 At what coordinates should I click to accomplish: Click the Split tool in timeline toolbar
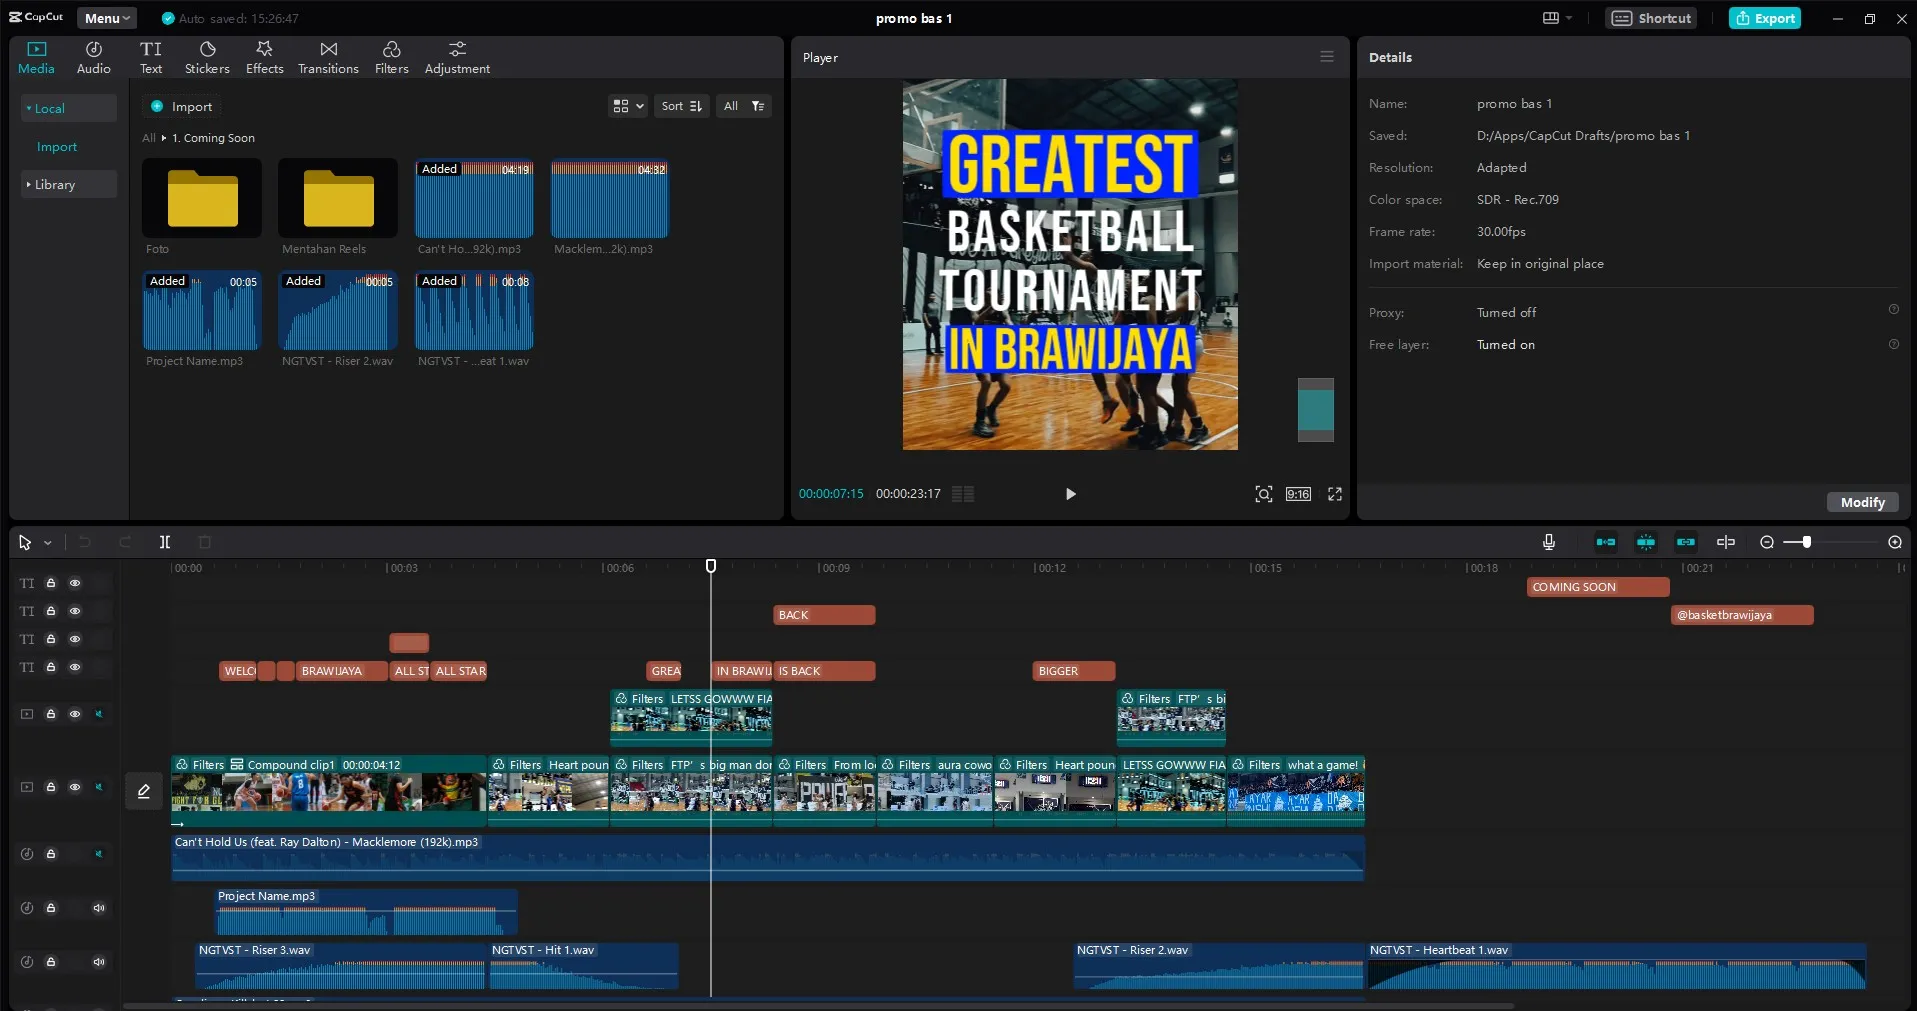pyautogui.click(x=165, y=542)
